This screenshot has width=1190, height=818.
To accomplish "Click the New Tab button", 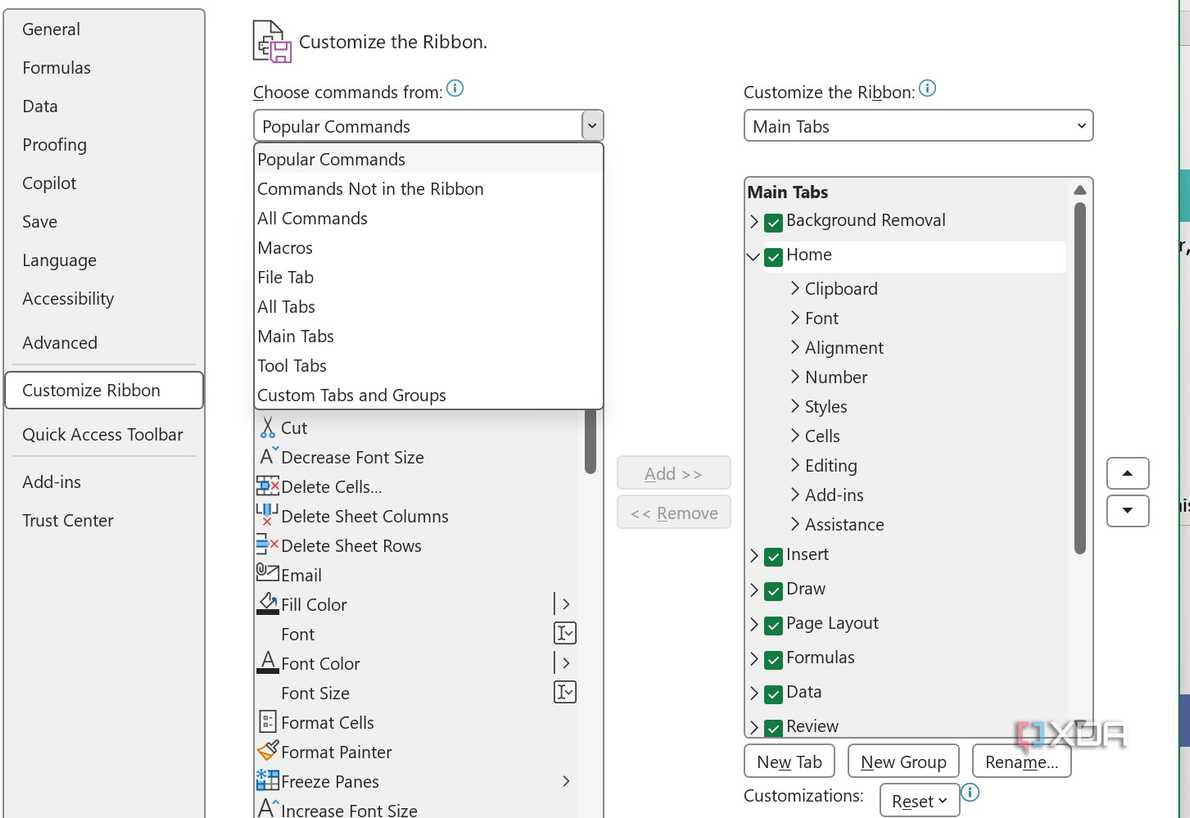I will (x=789, y=762).
